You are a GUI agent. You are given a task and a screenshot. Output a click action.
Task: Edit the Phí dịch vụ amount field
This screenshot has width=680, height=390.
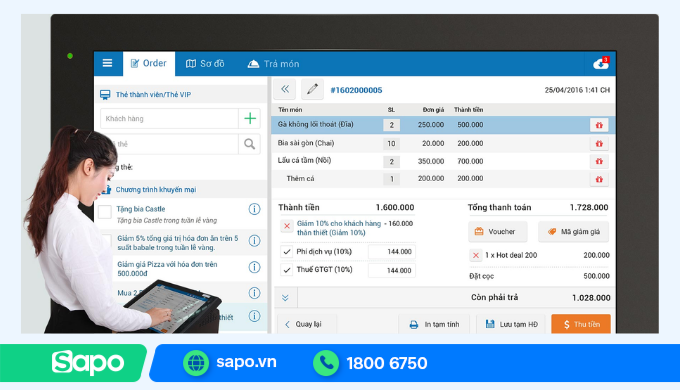[392, 252]
